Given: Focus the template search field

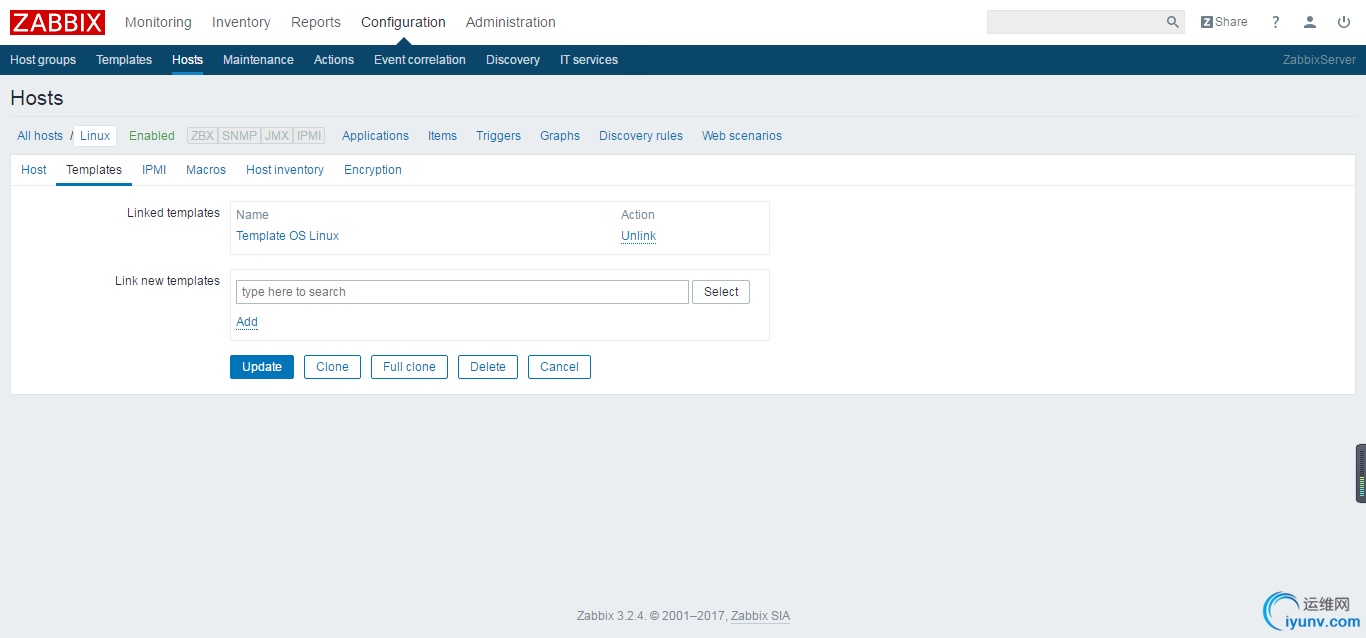Looking at the screenshot, I should (462, 292).
